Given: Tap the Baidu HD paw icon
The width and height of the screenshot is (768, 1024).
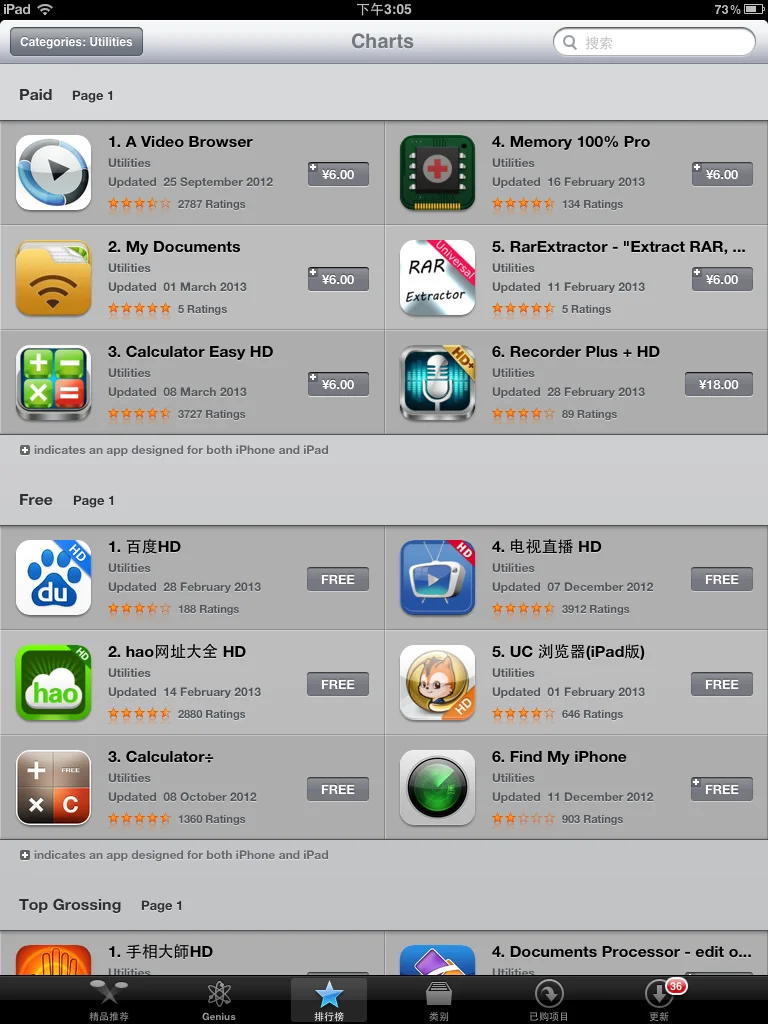Looking at the screenshot, I should pos(54,577).
